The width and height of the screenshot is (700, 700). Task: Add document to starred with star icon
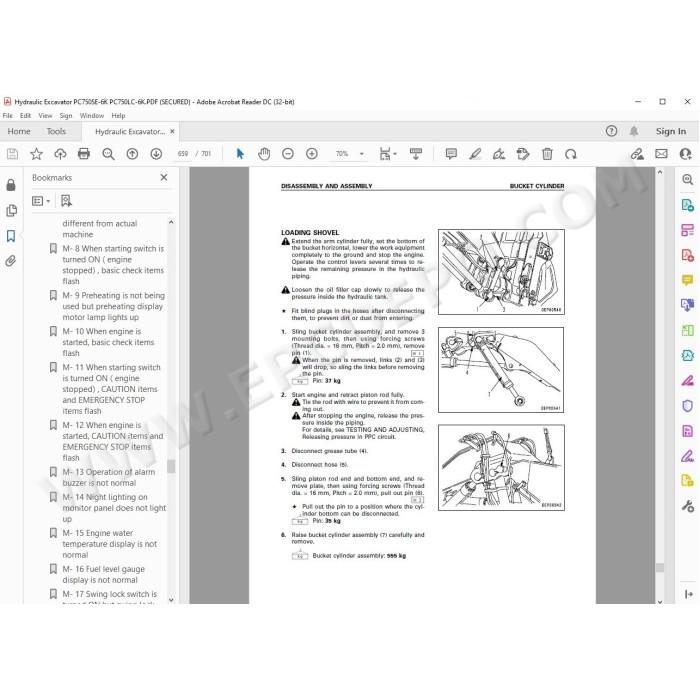[x=36, y=154]
